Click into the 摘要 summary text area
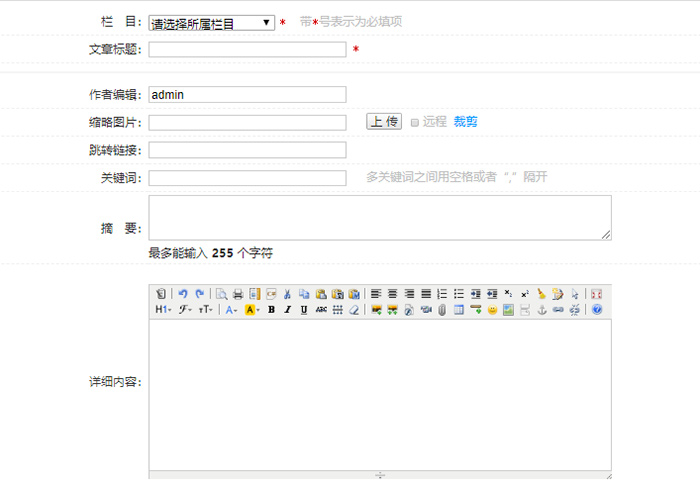 tap(379, 217)
